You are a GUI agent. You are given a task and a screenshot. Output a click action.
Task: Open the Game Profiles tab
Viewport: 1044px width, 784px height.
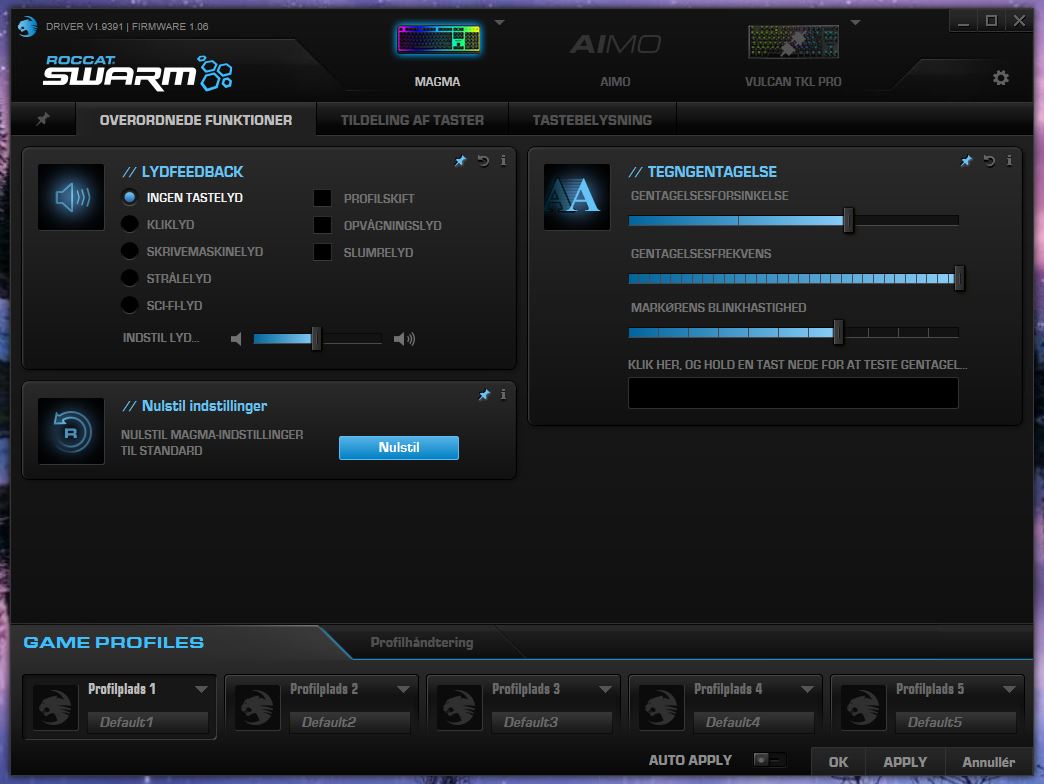pos(114,642)
